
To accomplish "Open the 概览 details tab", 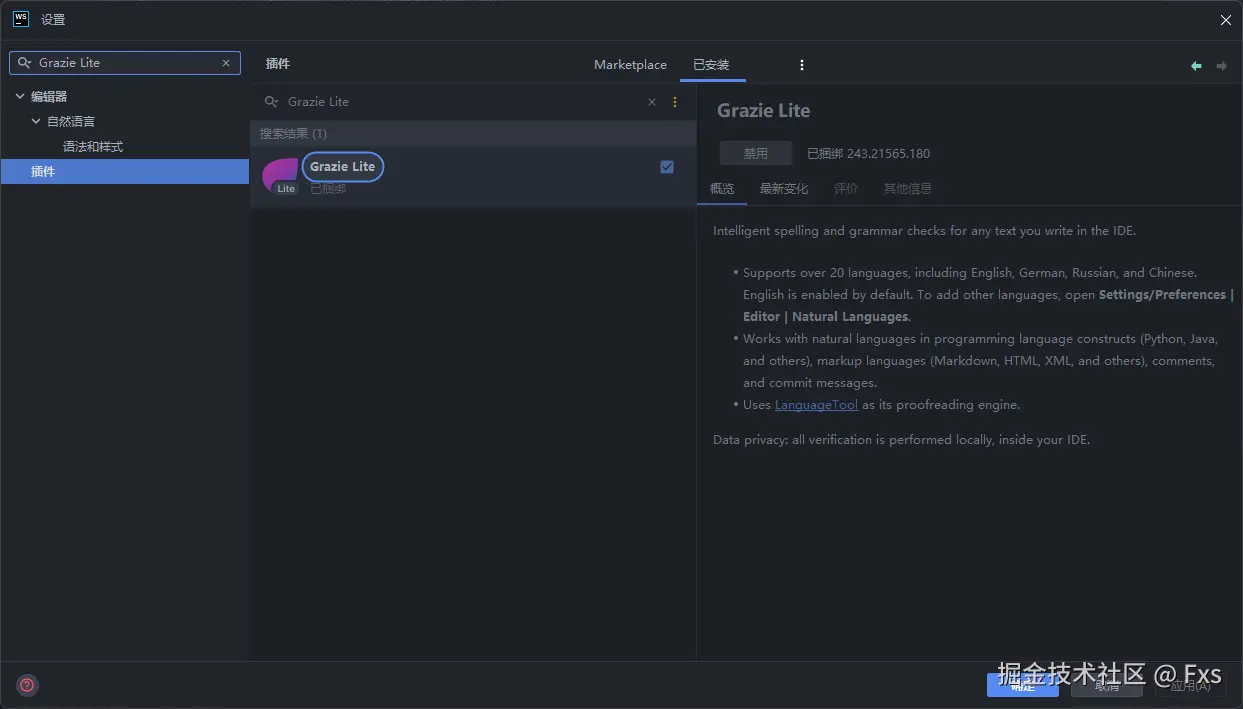I will click(722, 189).
